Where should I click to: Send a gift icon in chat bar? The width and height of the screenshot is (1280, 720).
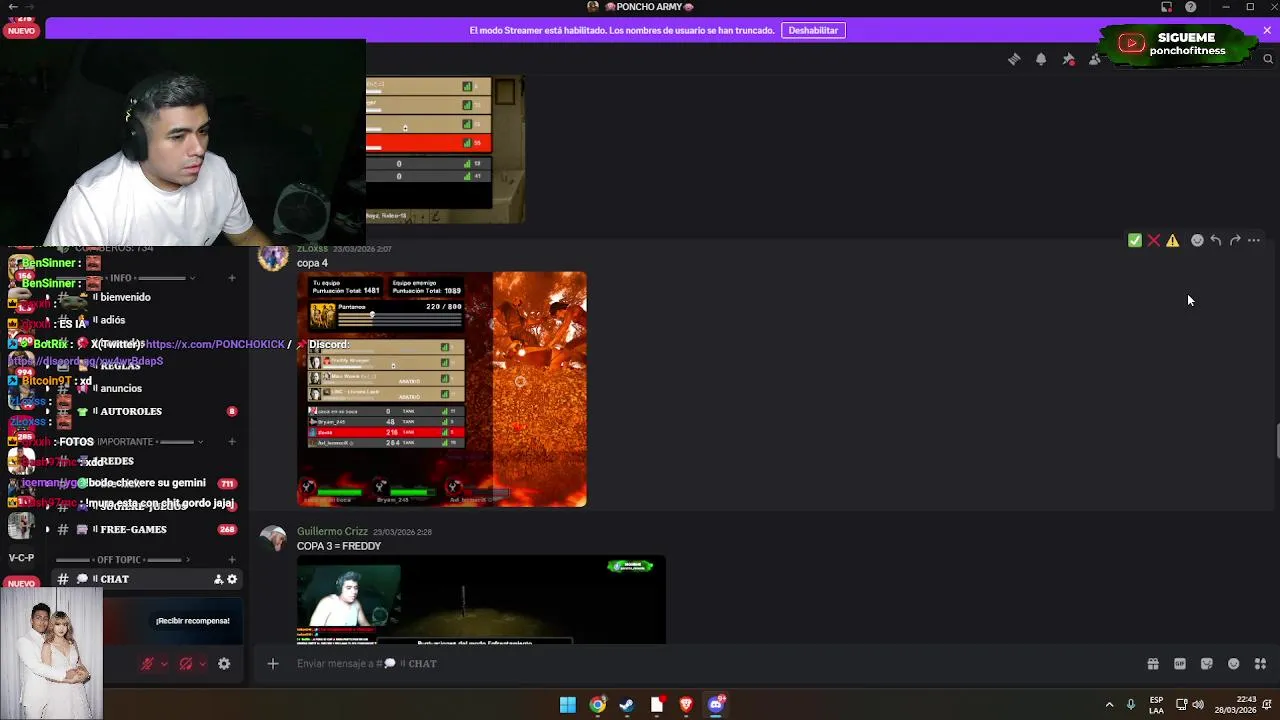(1153, 664)
